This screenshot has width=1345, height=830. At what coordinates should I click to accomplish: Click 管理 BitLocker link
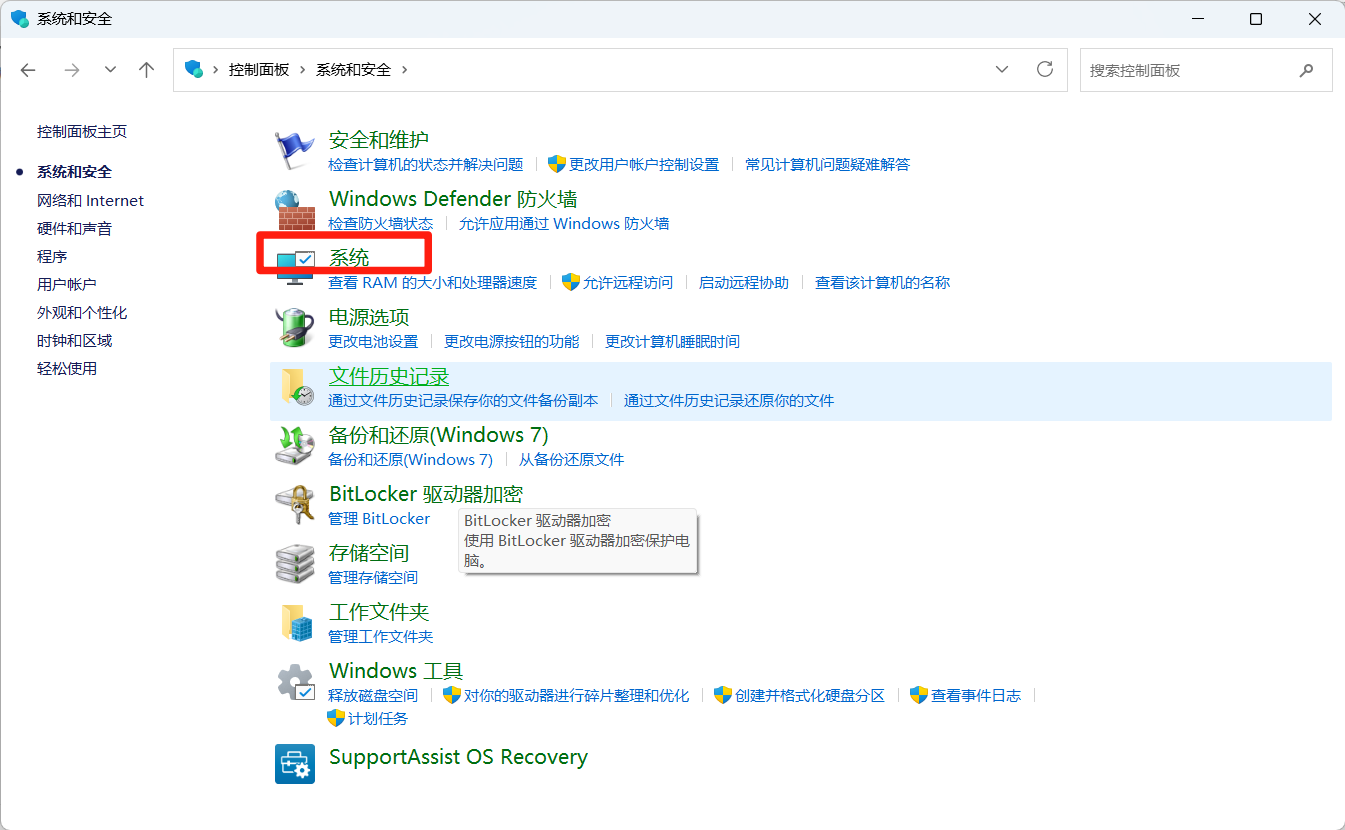(379, 519)
